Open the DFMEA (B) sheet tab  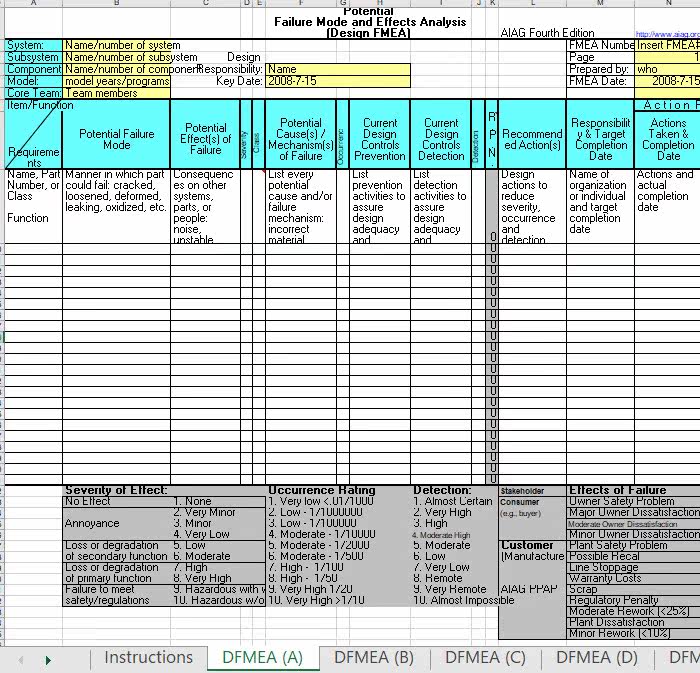[x=374, y=657]
